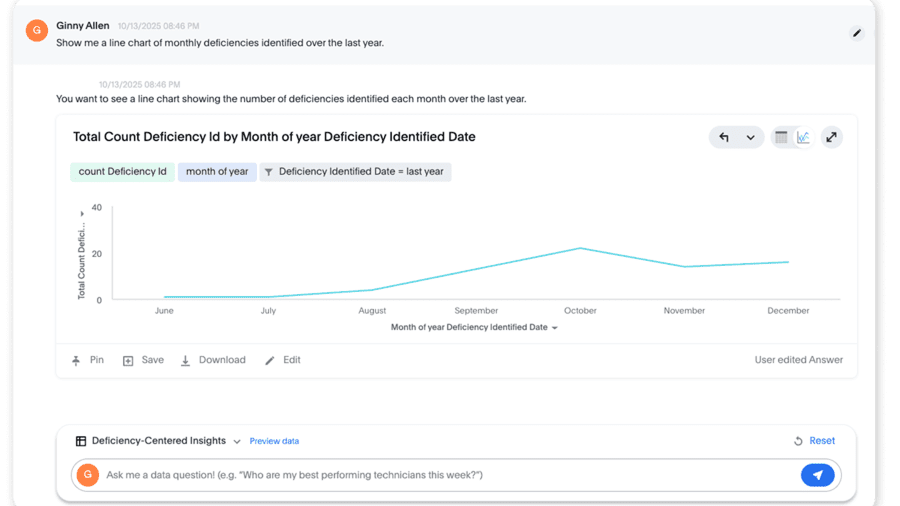Edit the chart answer
Image resolution: width=900 pixels, height=506 pixels.
[x=282, y=360]
